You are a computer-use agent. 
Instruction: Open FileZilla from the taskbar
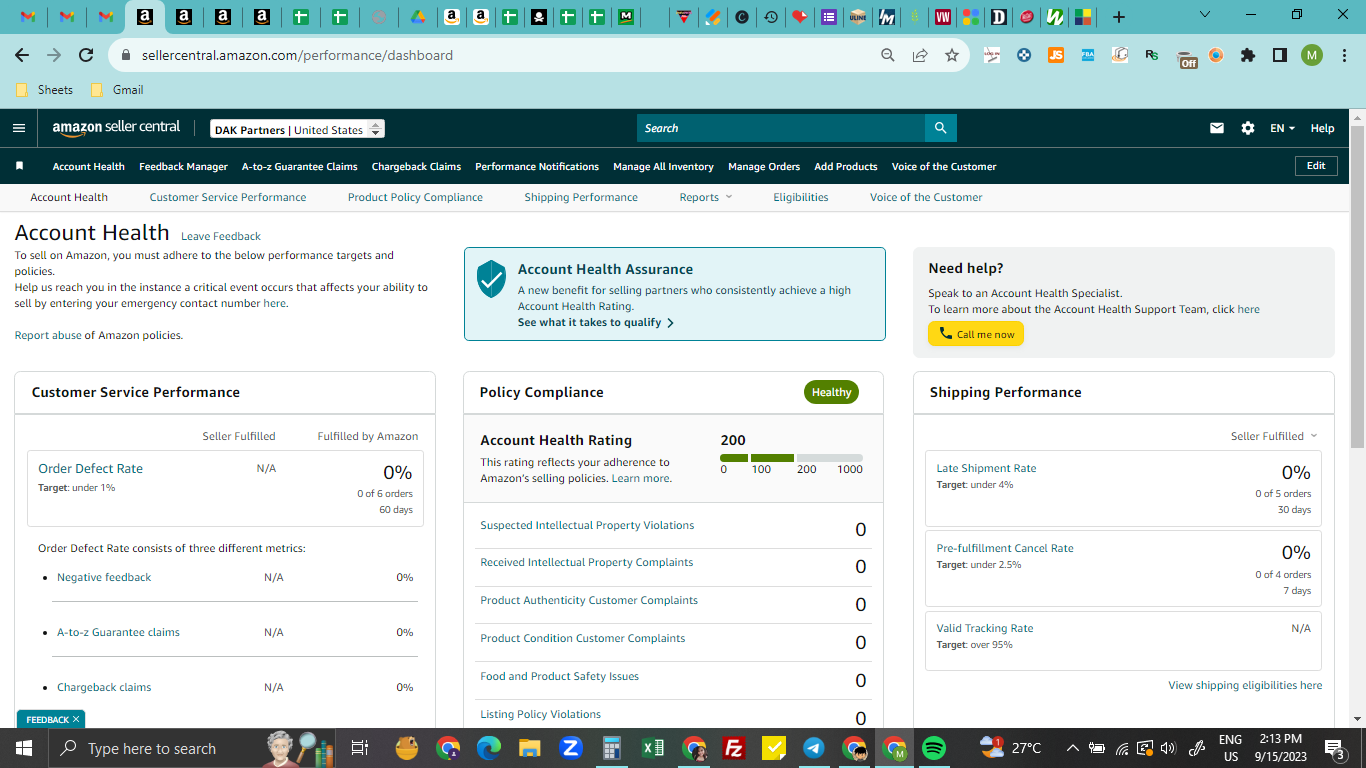pyautogui.click(x=734, y=748)
